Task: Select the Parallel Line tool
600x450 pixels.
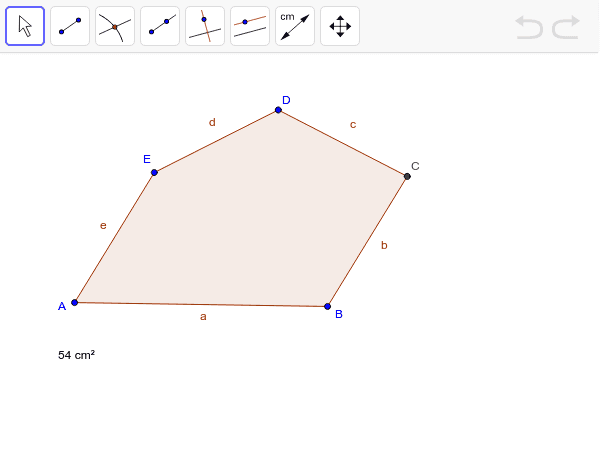Action: (250, 26)
